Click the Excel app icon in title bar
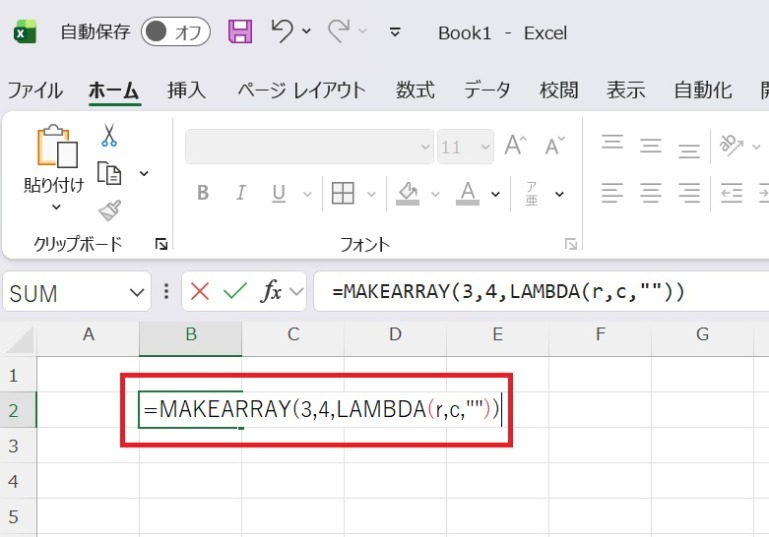The width and height of the screenshot is (769, 537). point(25,32)
